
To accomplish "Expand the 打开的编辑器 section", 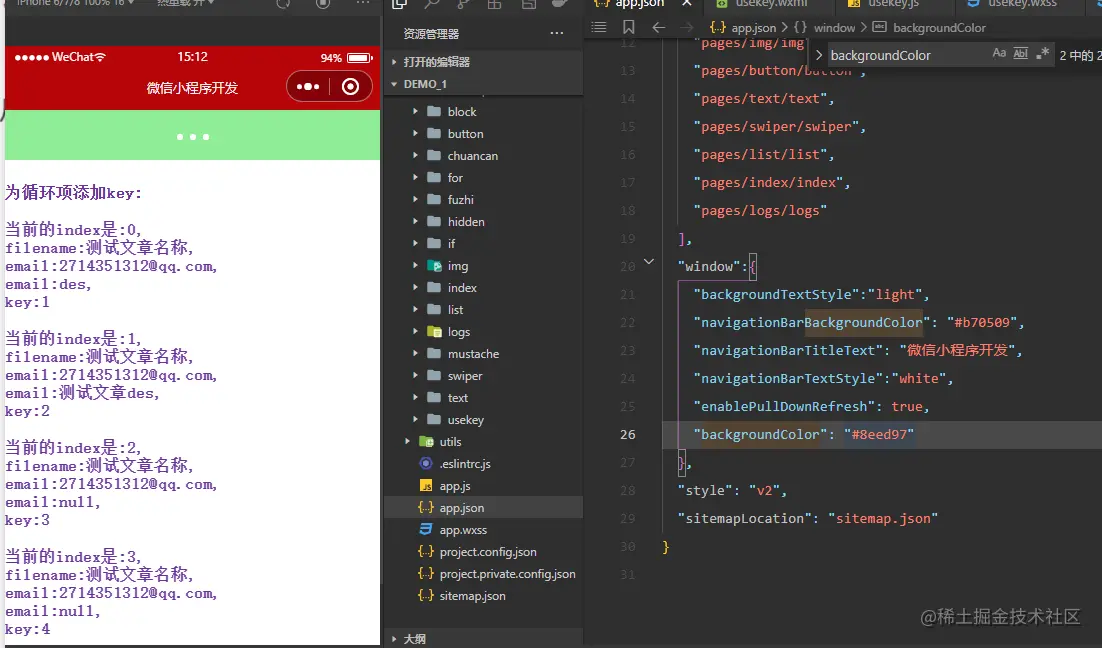I will (x=394, y=62).
